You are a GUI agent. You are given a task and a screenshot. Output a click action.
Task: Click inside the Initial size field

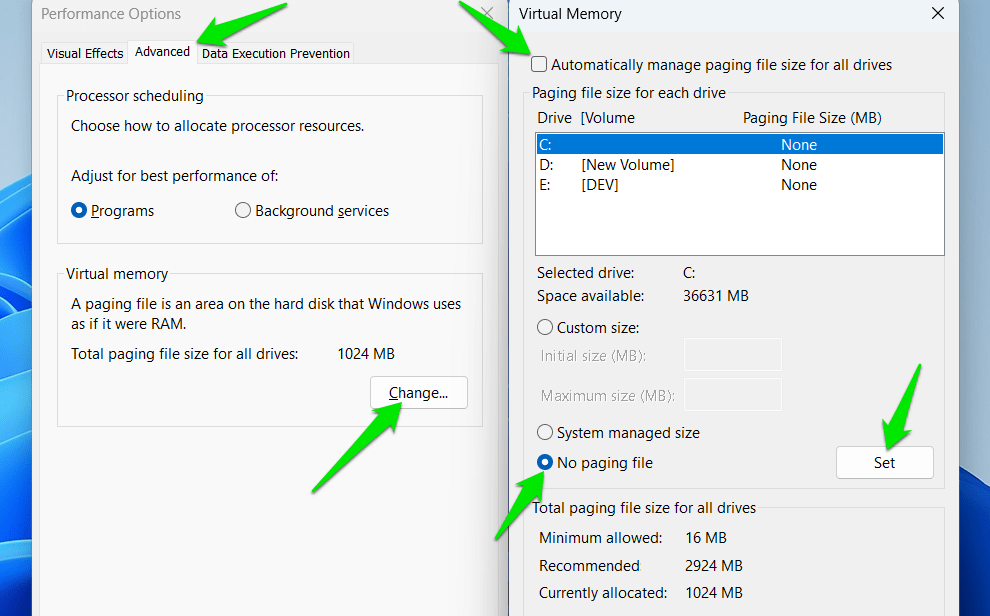pos(732,355)
